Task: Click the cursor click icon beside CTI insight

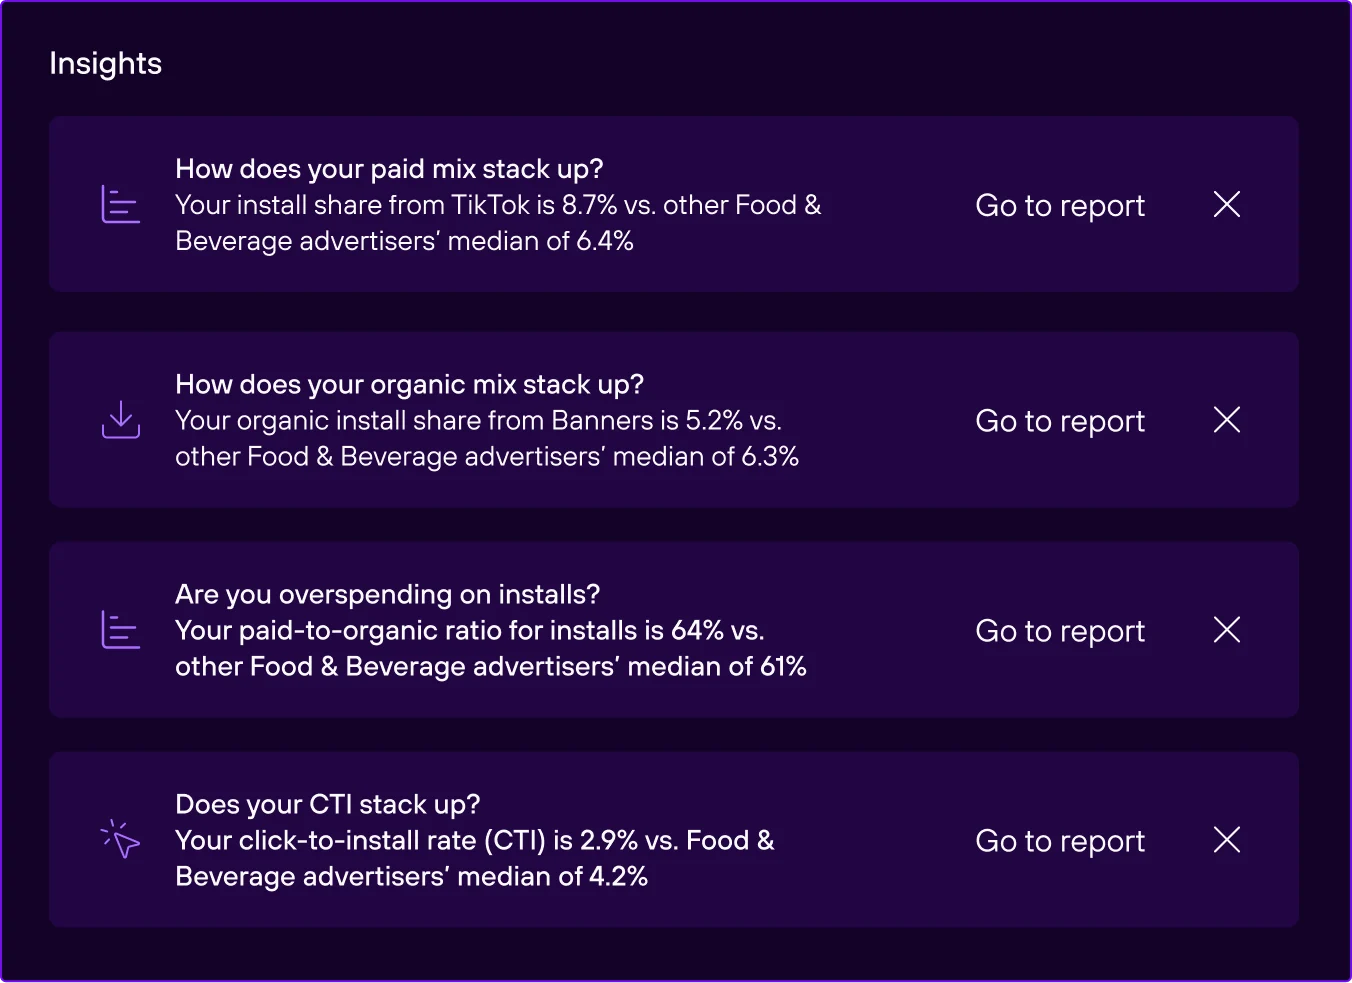Action: coord(120,840)
